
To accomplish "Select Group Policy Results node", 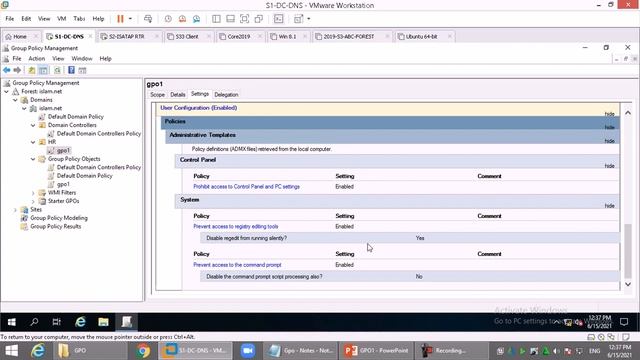I will (56, 227).
